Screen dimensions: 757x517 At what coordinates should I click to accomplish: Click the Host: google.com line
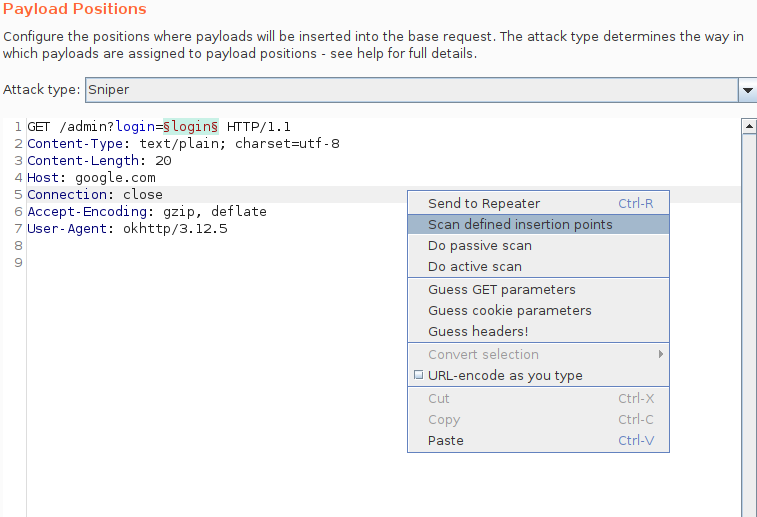[91, 178]
